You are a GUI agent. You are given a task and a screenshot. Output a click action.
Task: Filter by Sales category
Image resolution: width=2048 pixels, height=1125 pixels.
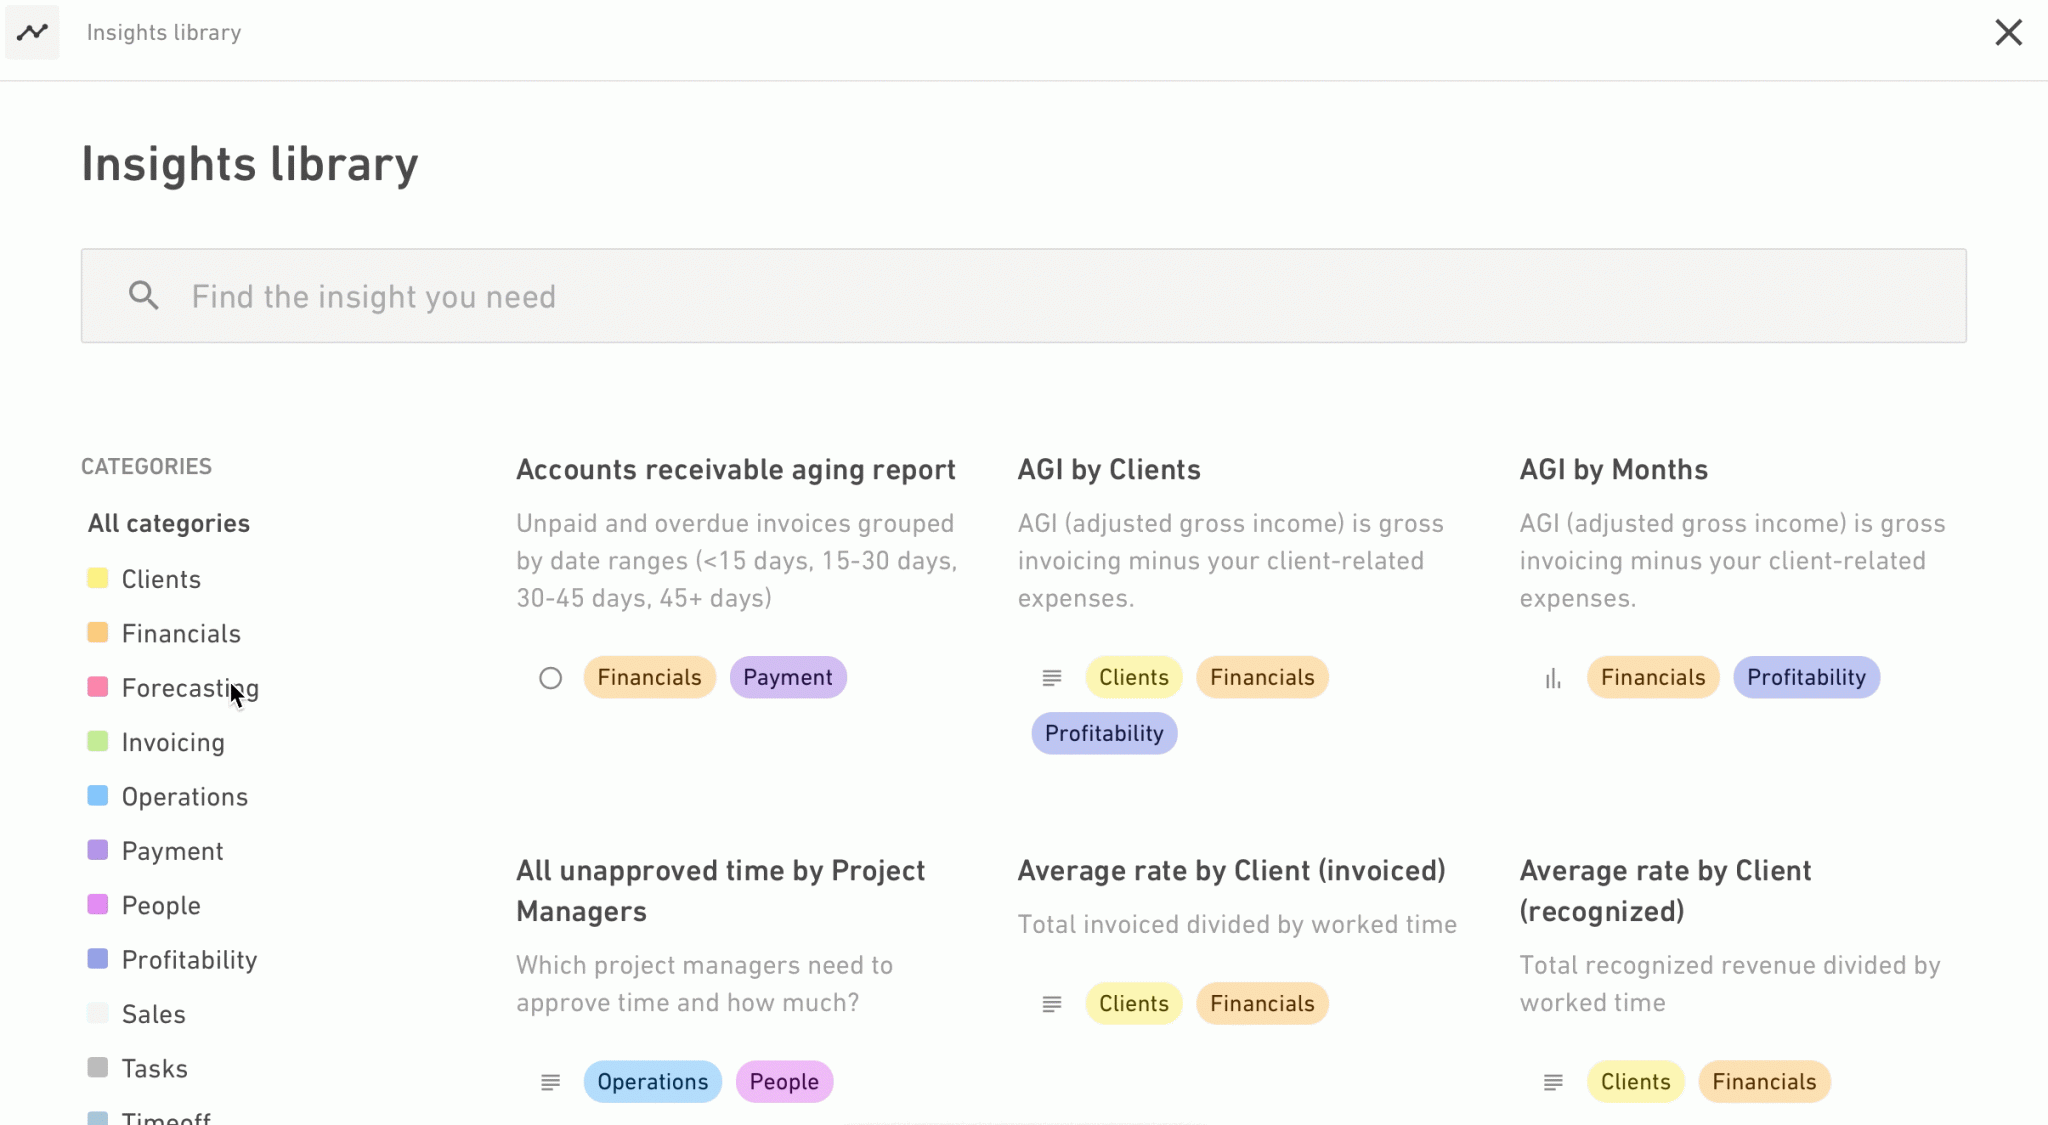[153, 1014]
